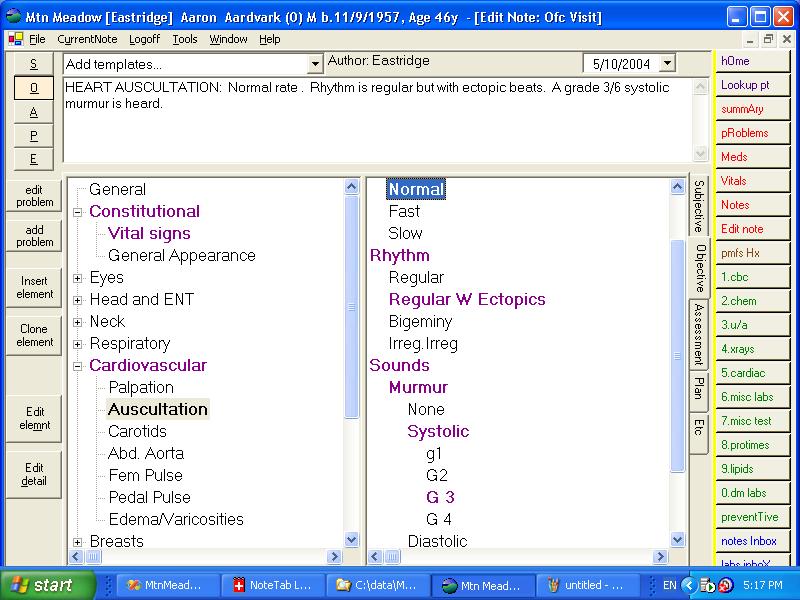Viewport: 800px width, 600px height.
Task: Select the S section toggle button
Action: click(33, 64)
